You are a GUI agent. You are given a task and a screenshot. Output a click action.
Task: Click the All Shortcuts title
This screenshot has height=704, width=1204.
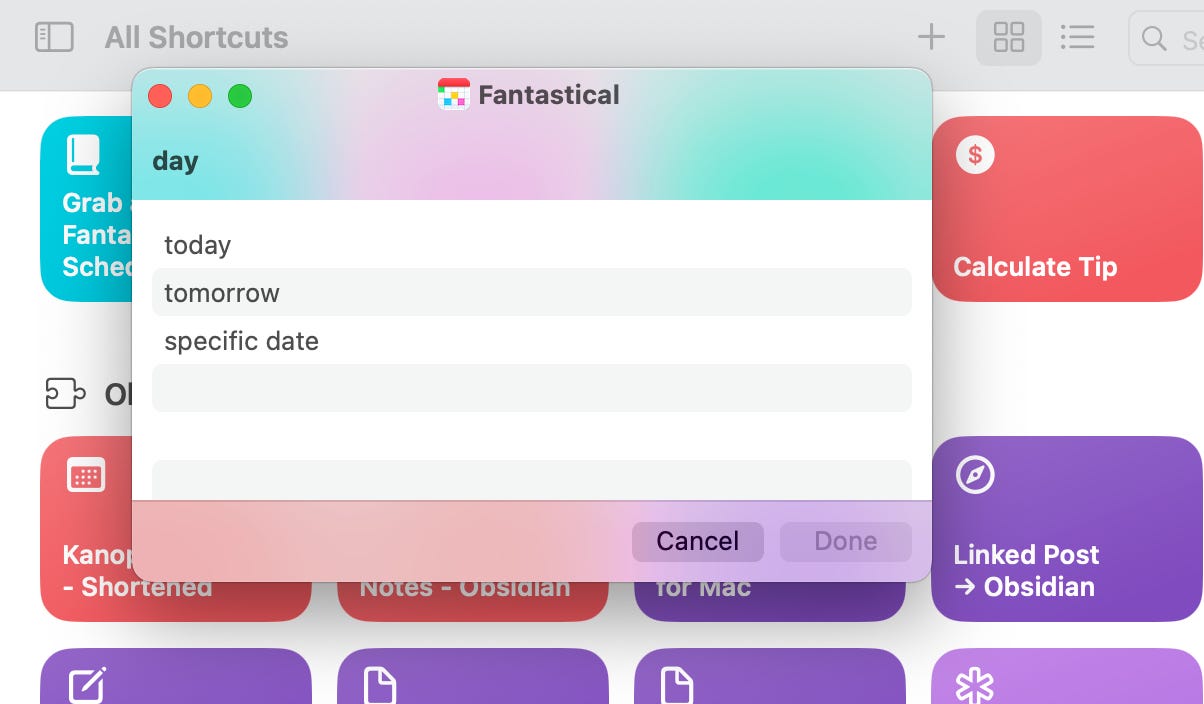196,38
